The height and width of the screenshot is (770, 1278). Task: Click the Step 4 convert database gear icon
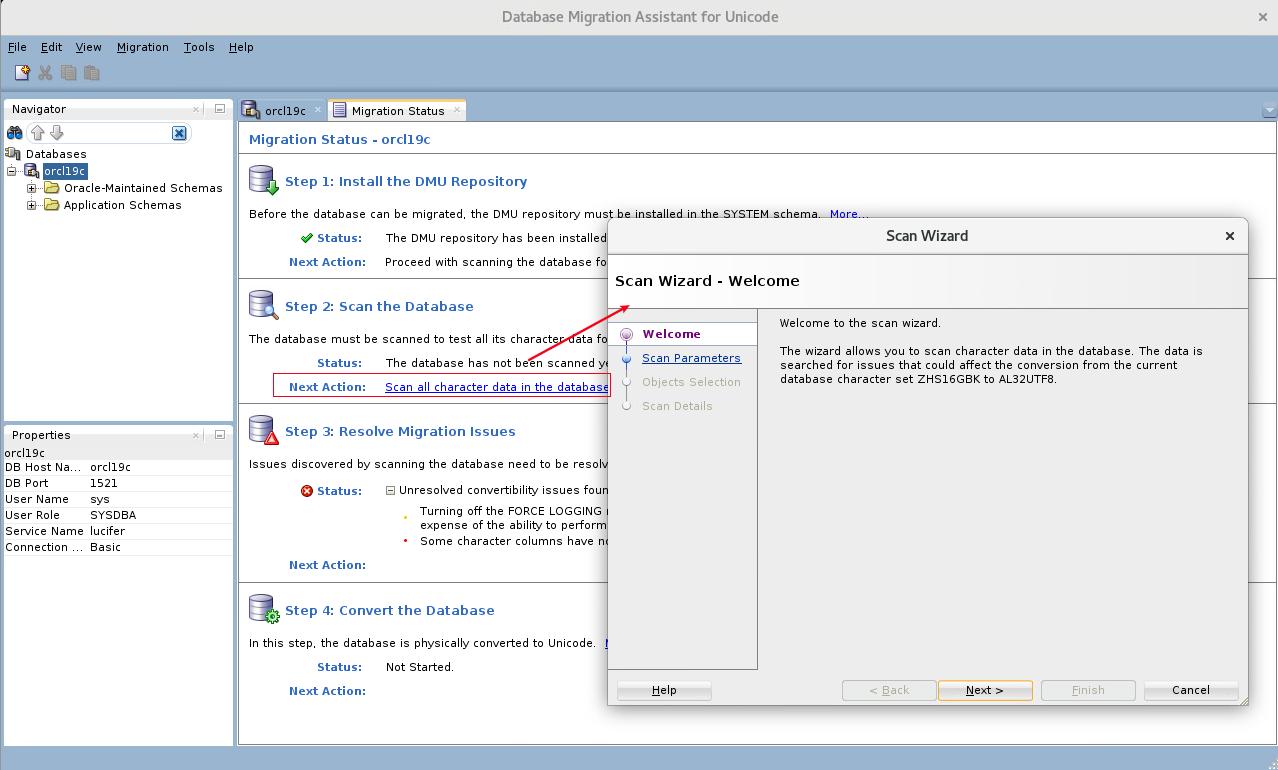coord(264,609)
